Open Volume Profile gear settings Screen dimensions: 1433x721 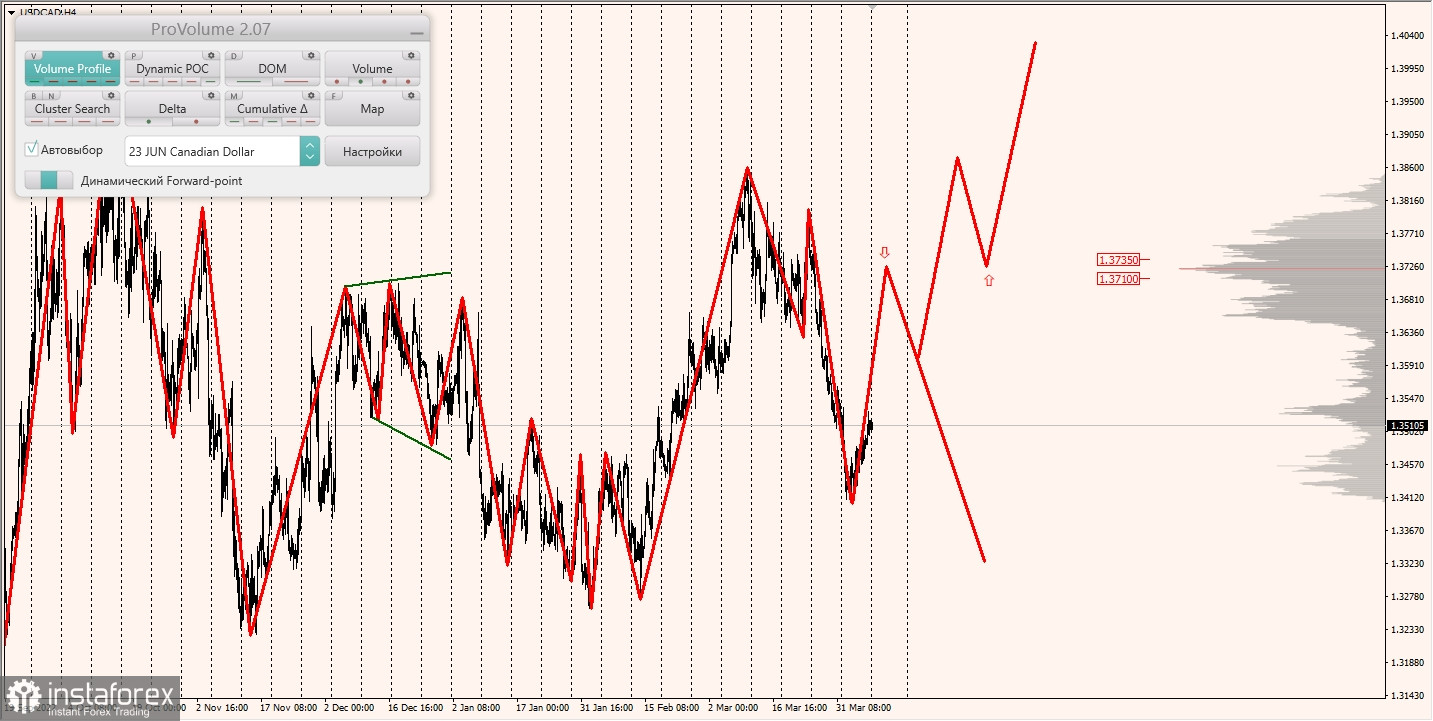tap(111, 55)
